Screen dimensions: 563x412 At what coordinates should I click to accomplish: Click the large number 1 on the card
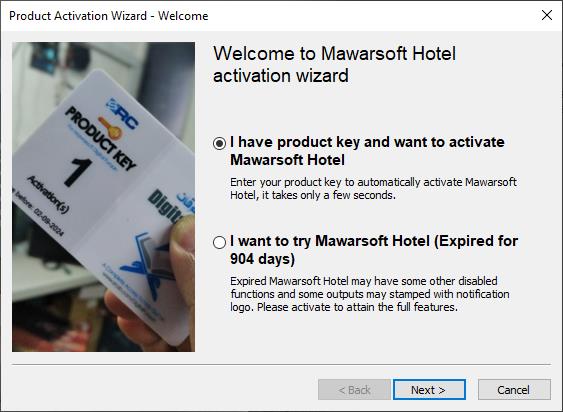78,172
